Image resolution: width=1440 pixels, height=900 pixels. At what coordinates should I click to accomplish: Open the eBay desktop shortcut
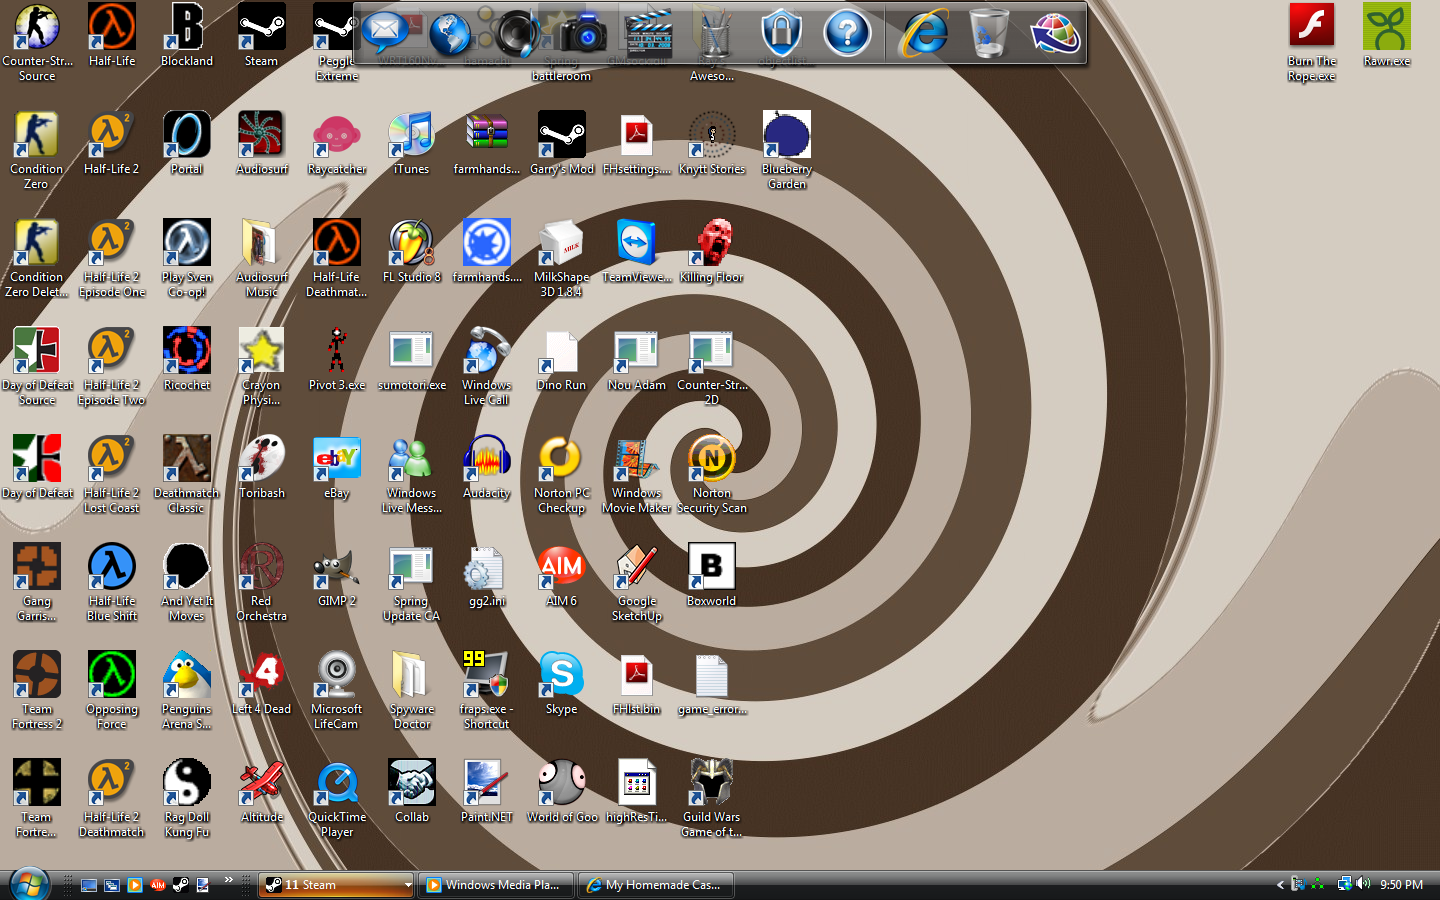click(337, 467)
